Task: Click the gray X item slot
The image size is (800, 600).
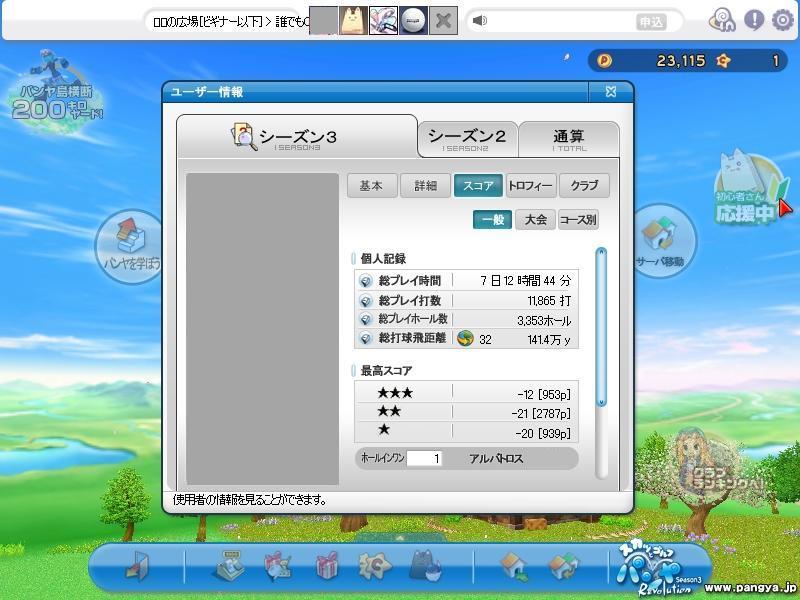Action: 443,20
